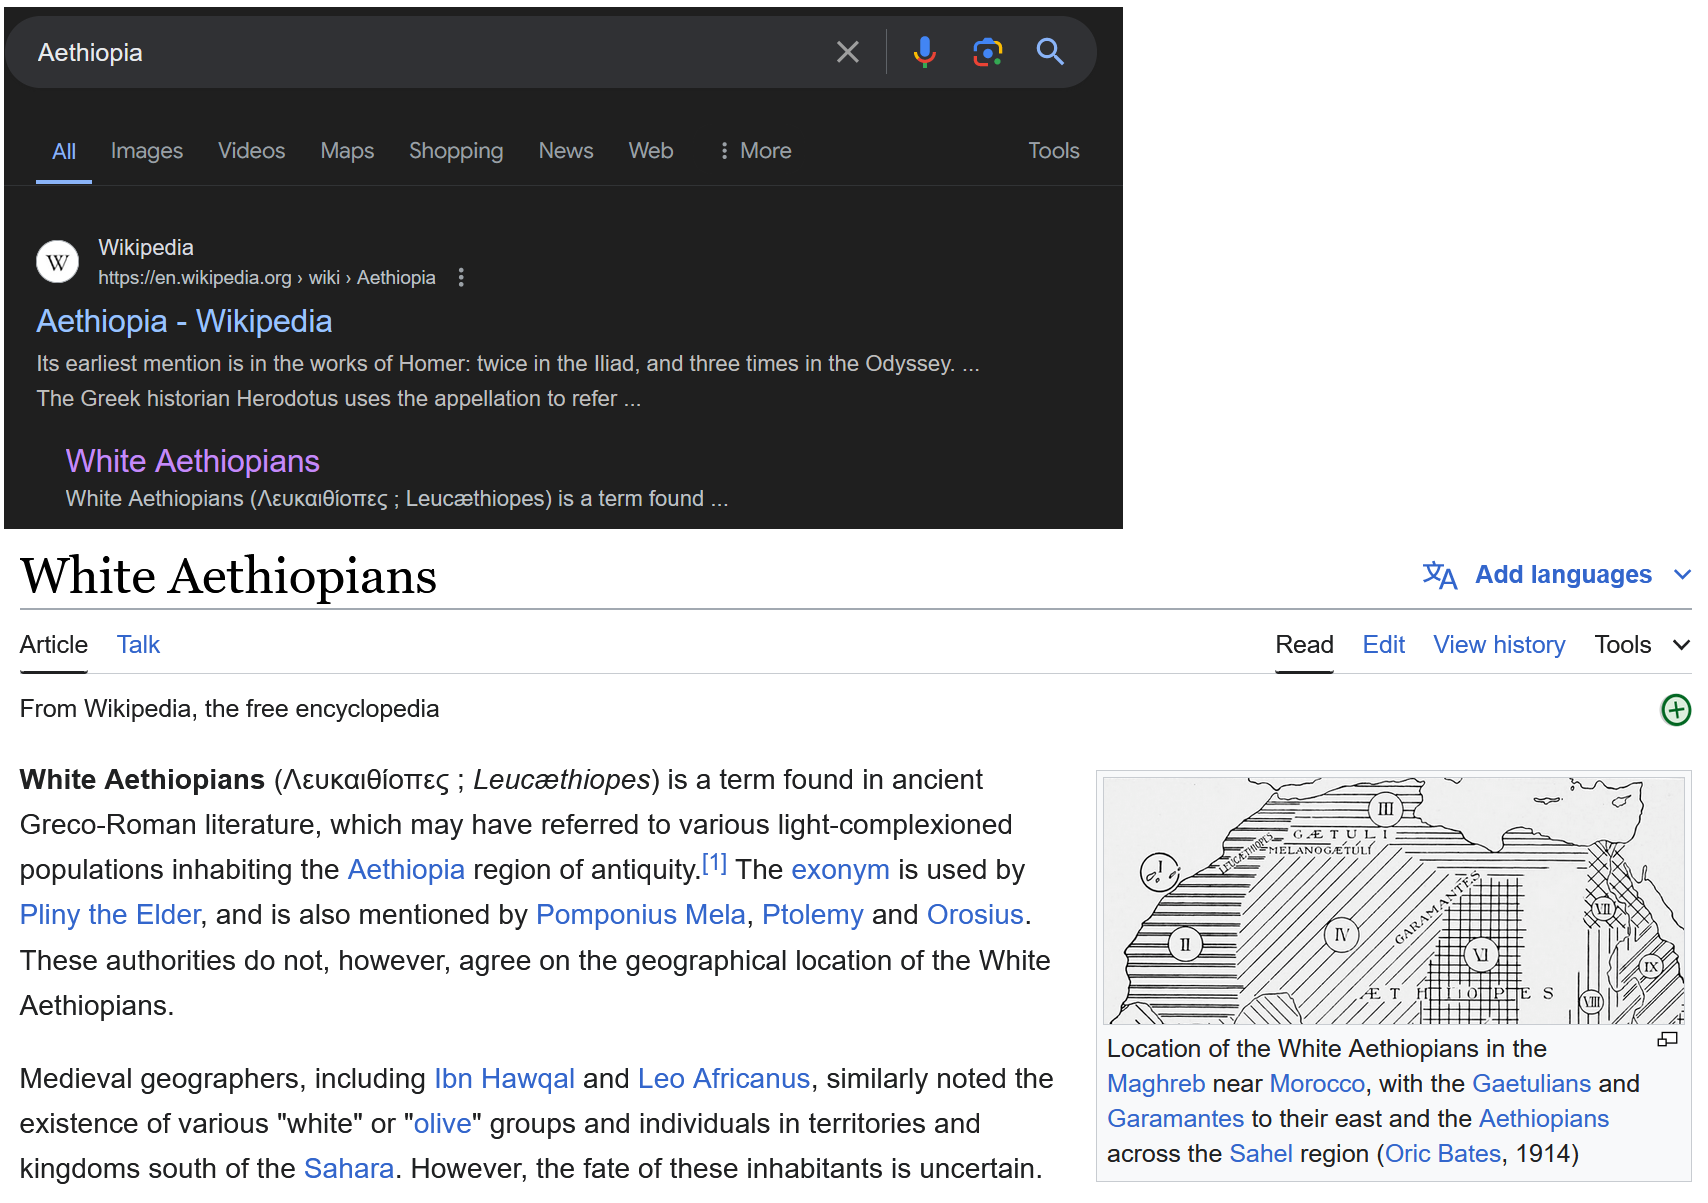Click the green plus icon

pyautogui.click(x=1676, y=710)
